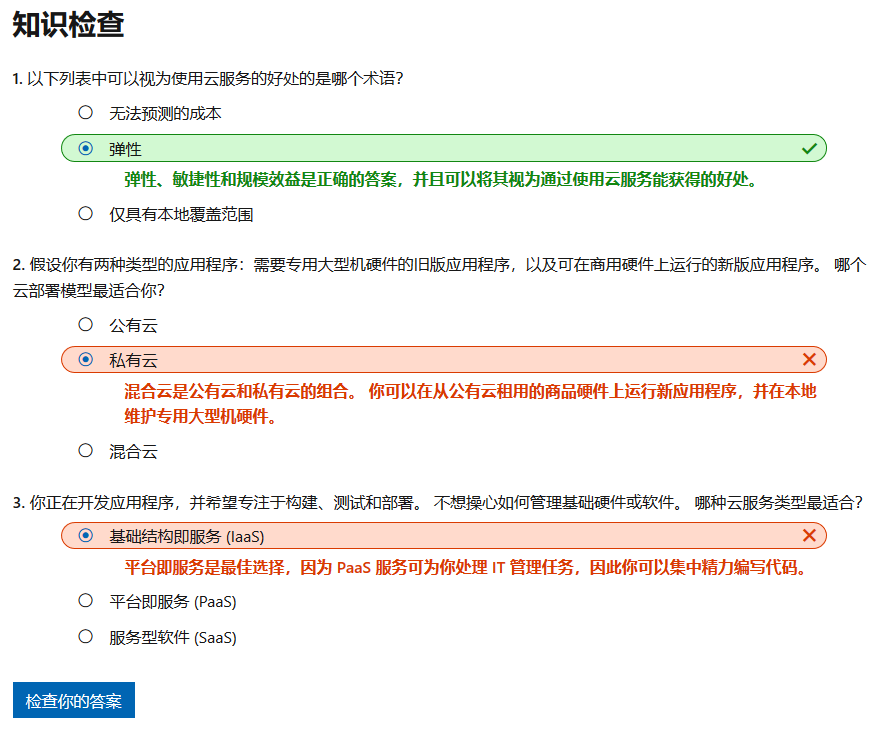Click the red X beside 私有云
This screenshot has height=730, width=878.
809,359
